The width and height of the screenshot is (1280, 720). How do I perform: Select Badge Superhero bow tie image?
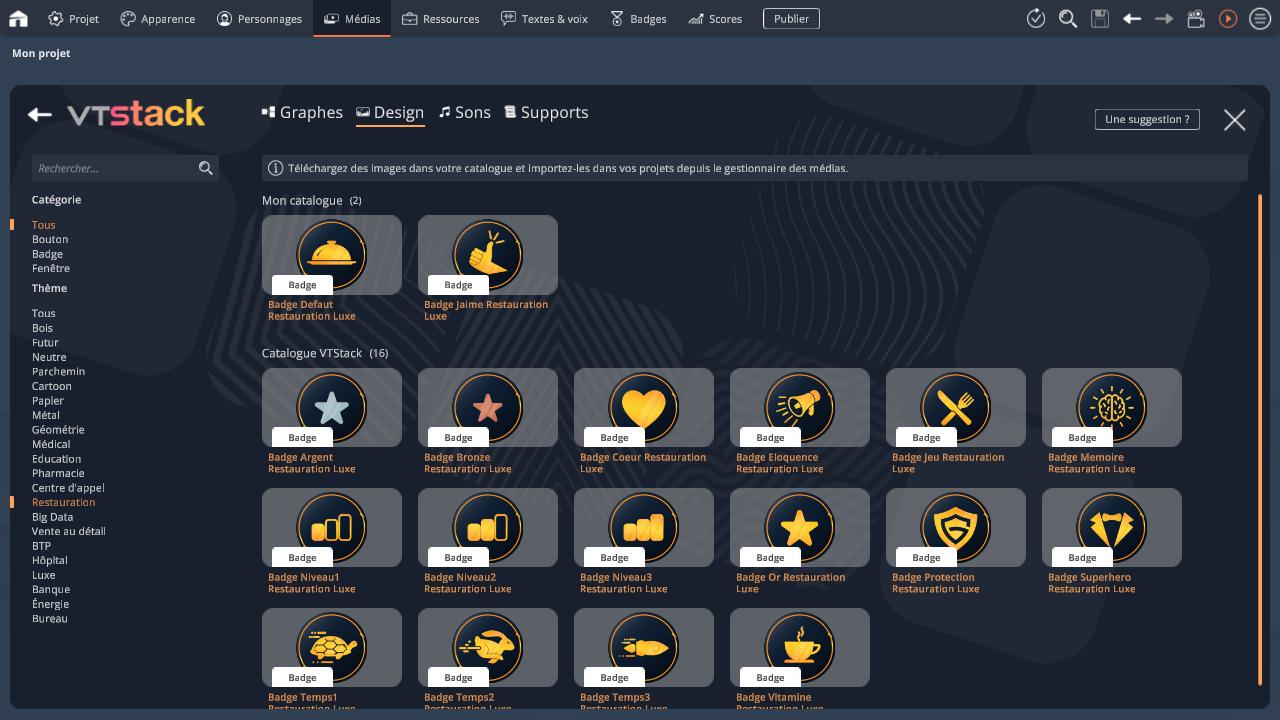[1112, 527]
